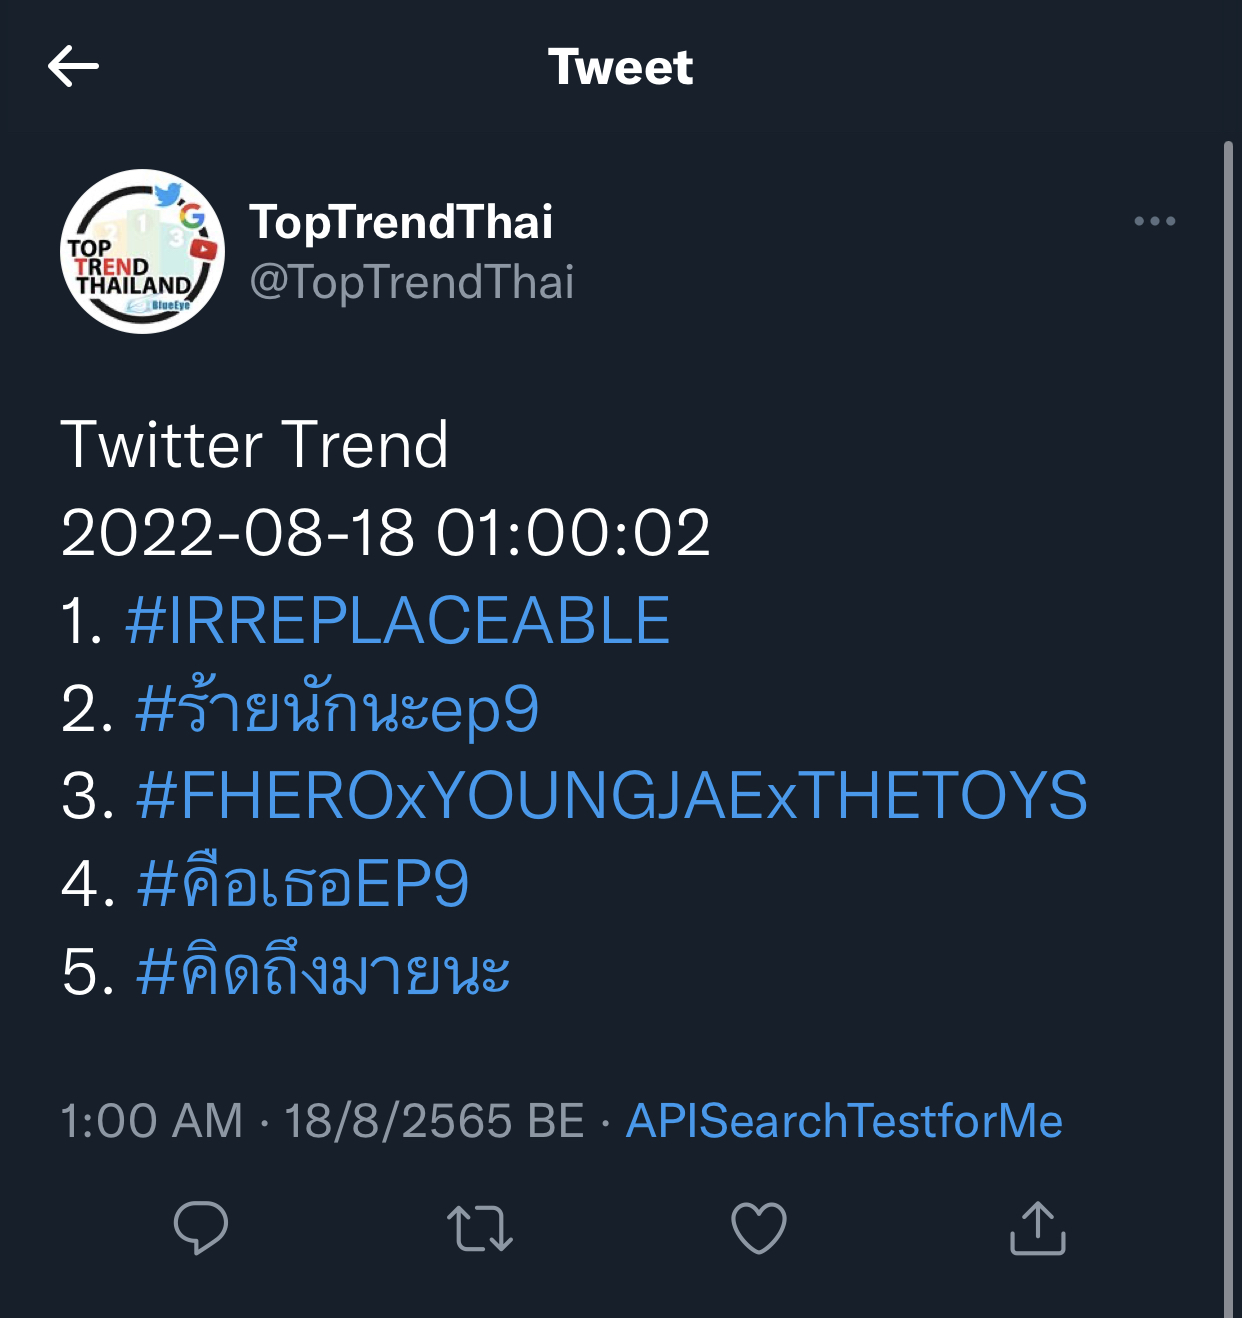1242x1318 pixels.
Task: Like the tweet with heart icon
Action: [759, 1228]
